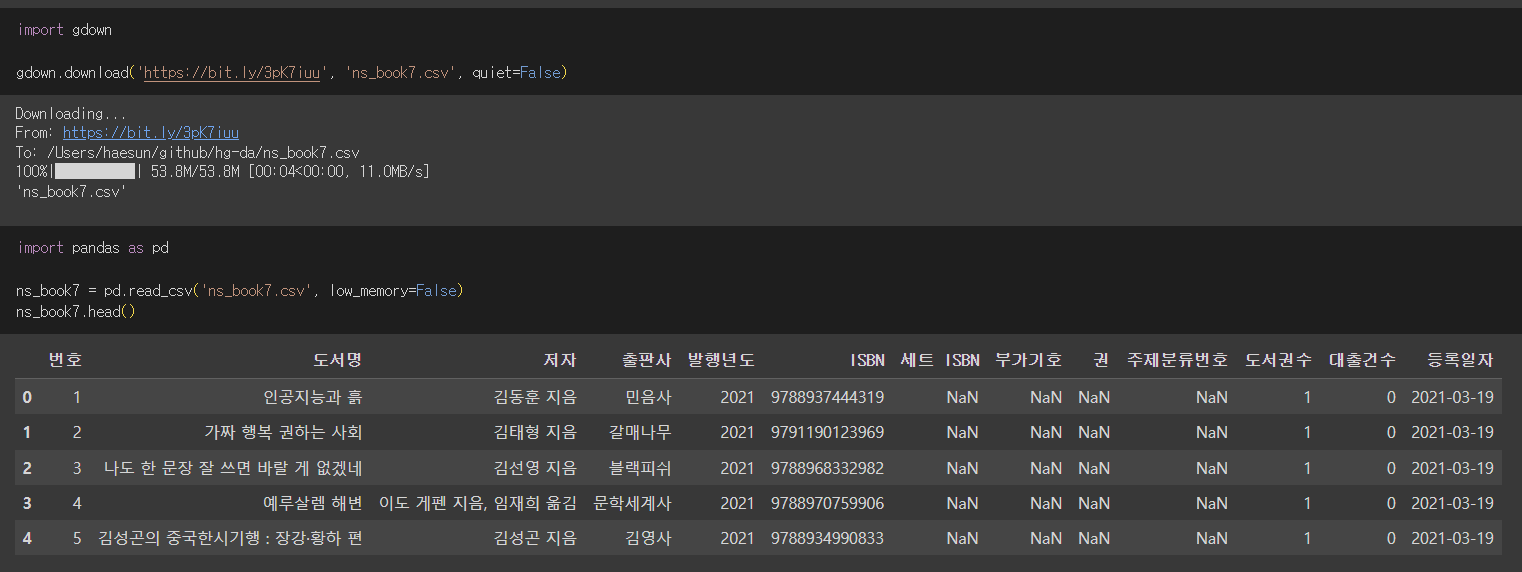
Task: Click ISBN value 9788968332982
Action: [x=827, y=468]
